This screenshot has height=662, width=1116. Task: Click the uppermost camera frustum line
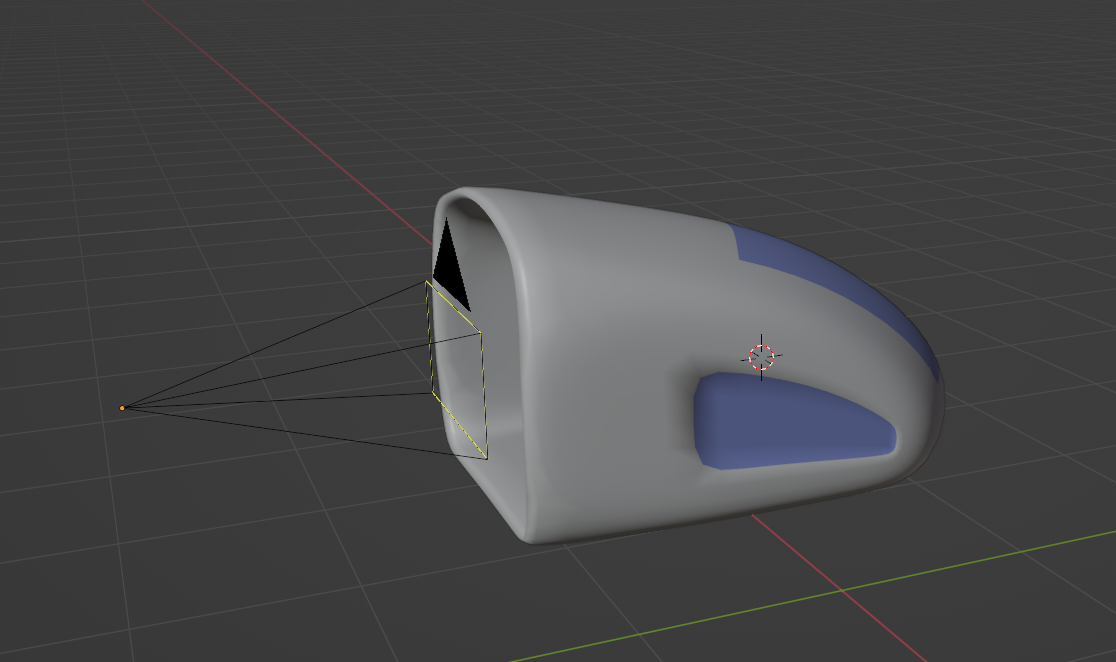pyautogui.click(x=270, y=346)
